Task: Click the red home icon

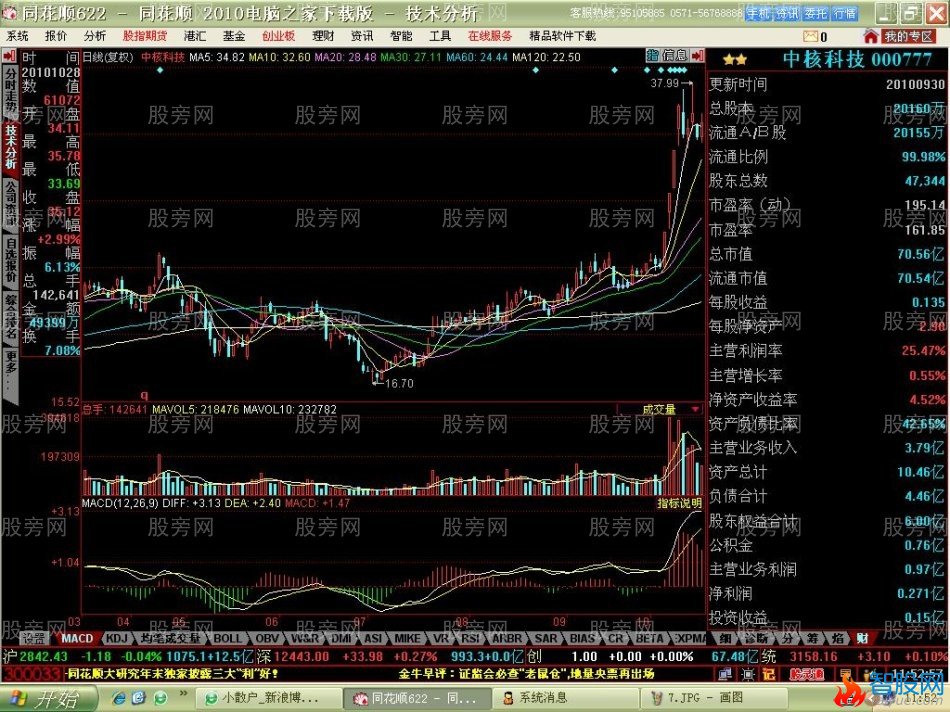Action: pyautogui.click(x=871, y=36)
